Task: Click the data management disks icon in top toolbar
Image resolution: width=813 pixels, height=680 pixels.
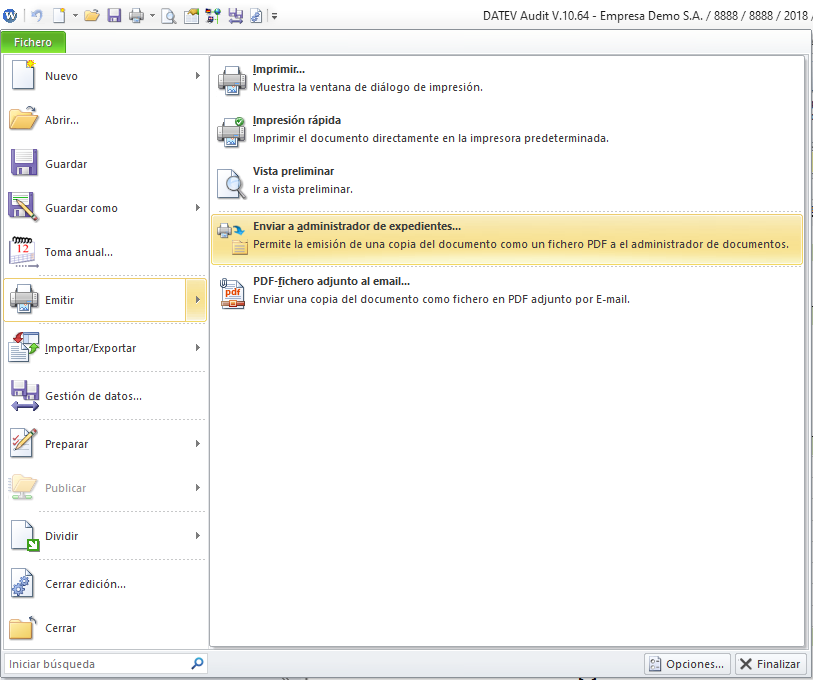Action: click(235, 16)
